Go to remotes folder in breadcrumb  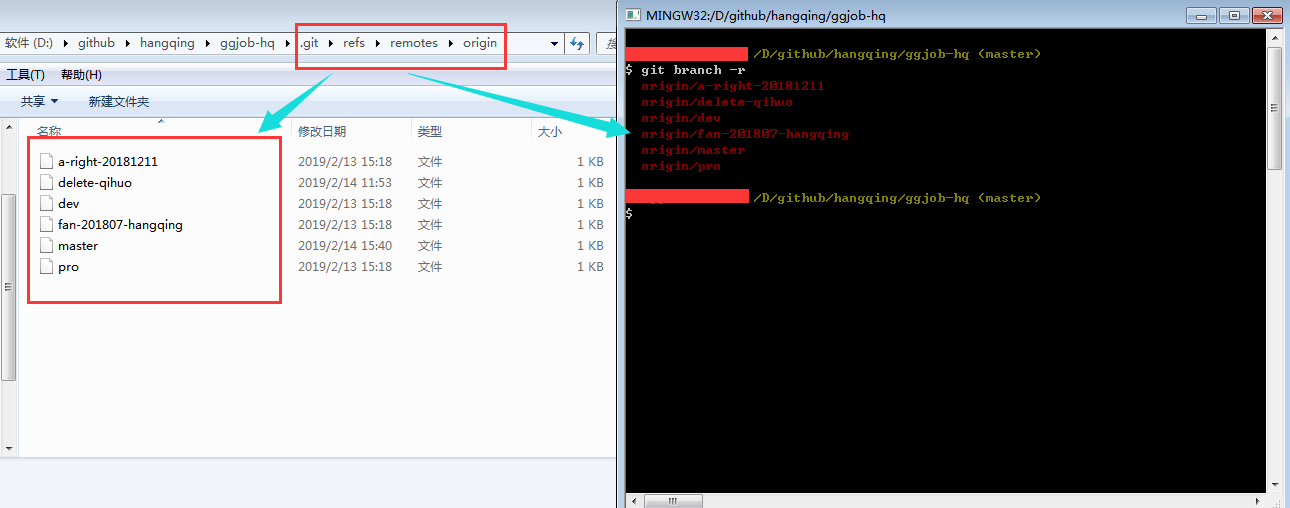pyautogui.click(x=414, y=43)
